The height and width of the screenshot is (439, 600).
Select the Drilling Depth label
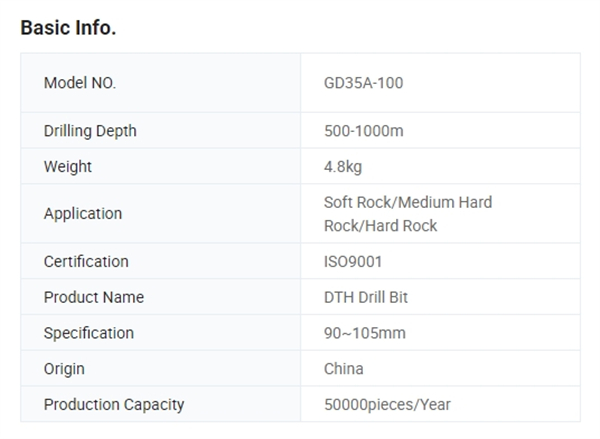(90, 131)
